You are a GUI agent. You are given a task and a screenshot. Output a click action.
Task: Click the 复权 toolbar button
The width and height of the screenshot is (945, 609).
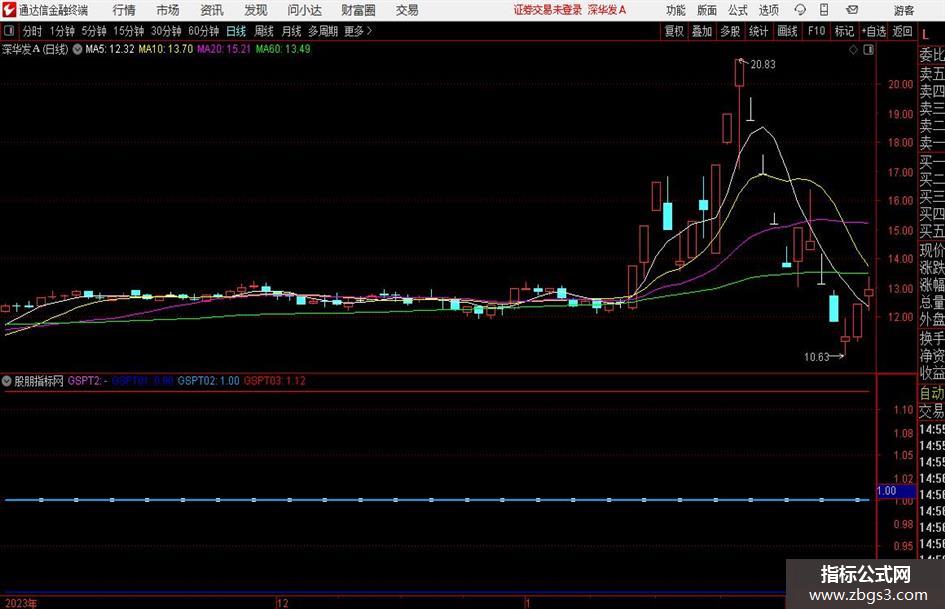point(674,31)
